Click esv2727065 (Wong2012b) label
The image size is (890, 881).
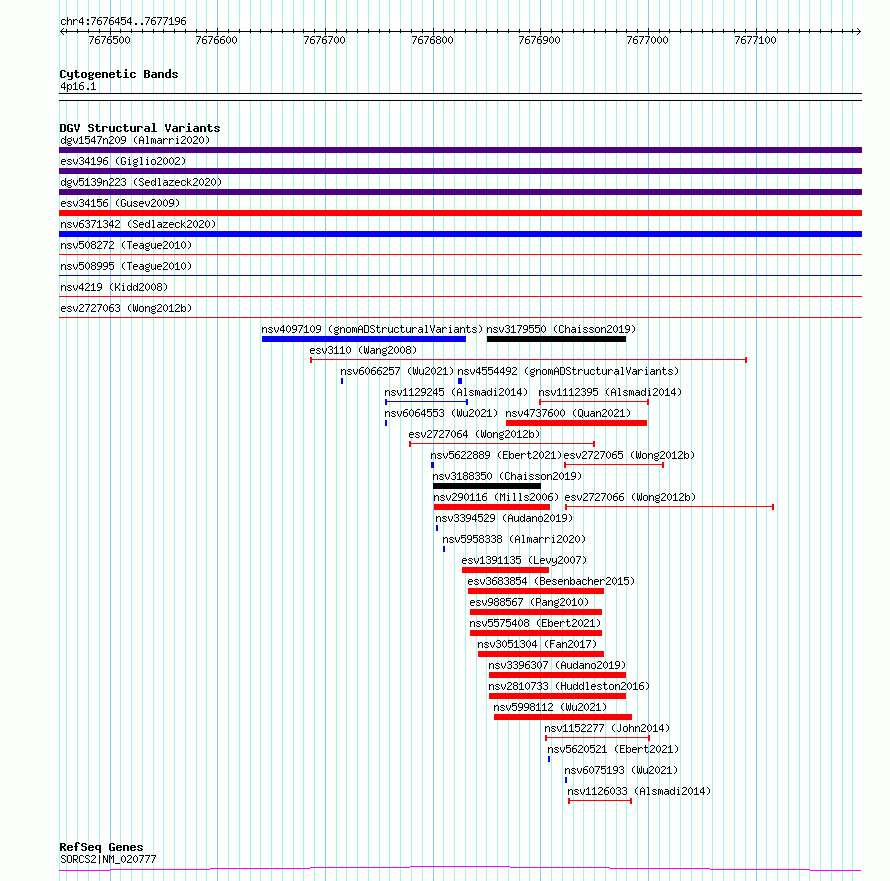[x=629, y=455]
